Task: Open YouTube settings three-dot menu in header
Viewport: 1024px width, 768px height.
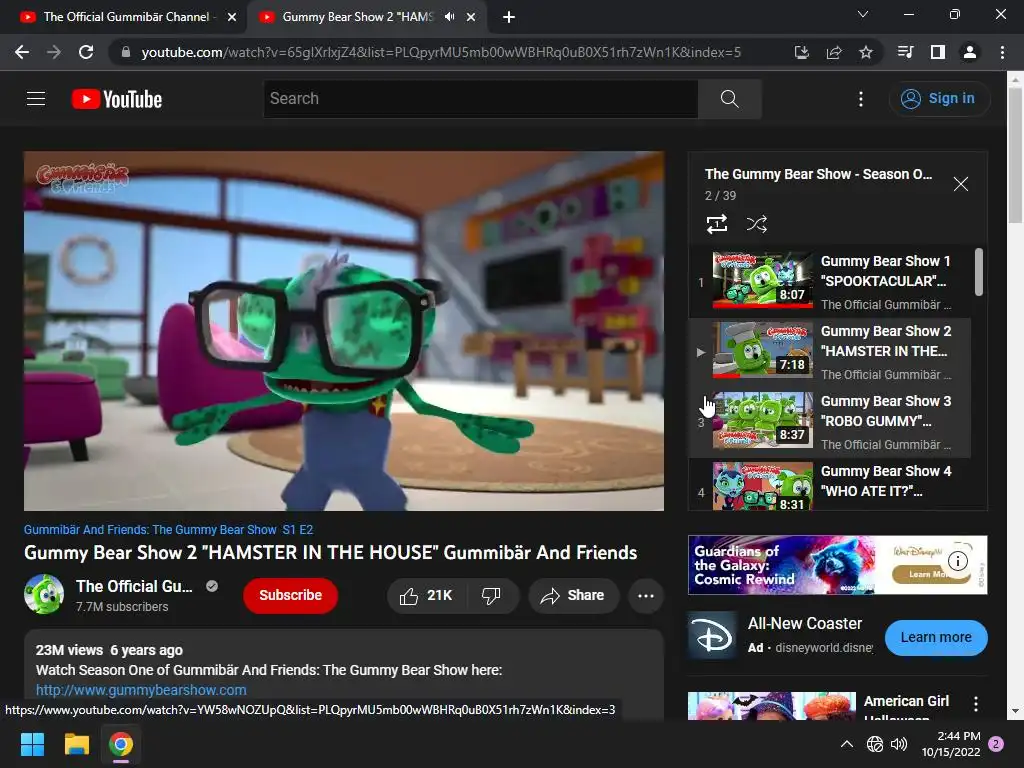Action: click(861, 99)
